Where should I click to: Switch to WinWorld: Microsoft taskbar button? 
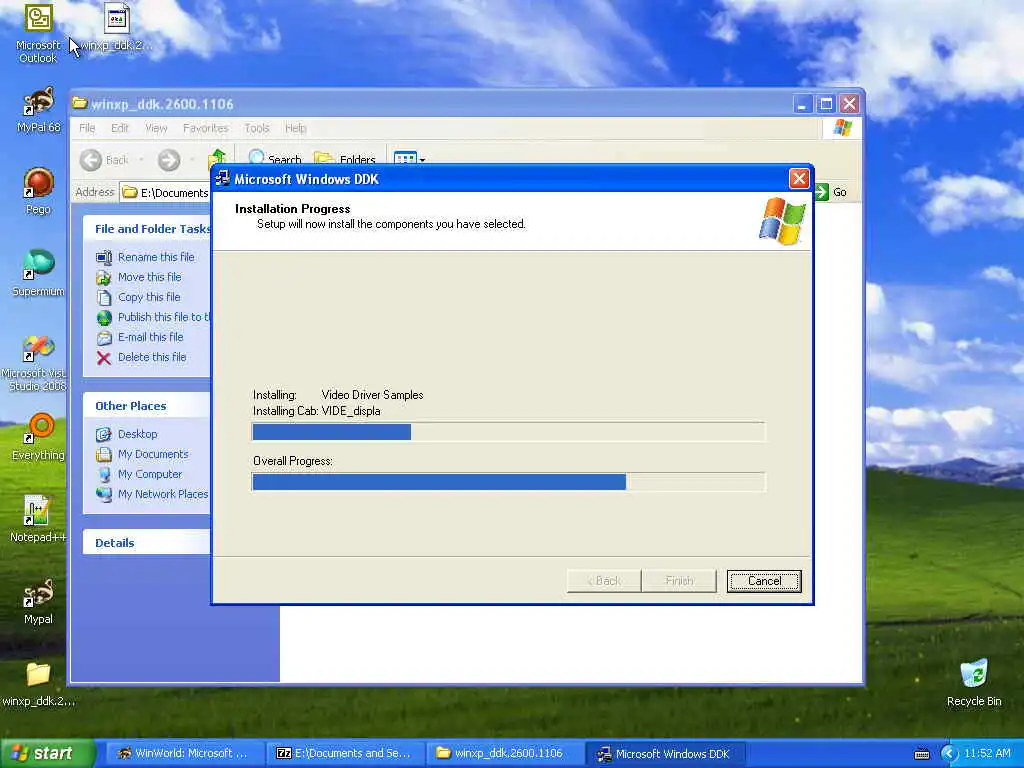[183, 753]
